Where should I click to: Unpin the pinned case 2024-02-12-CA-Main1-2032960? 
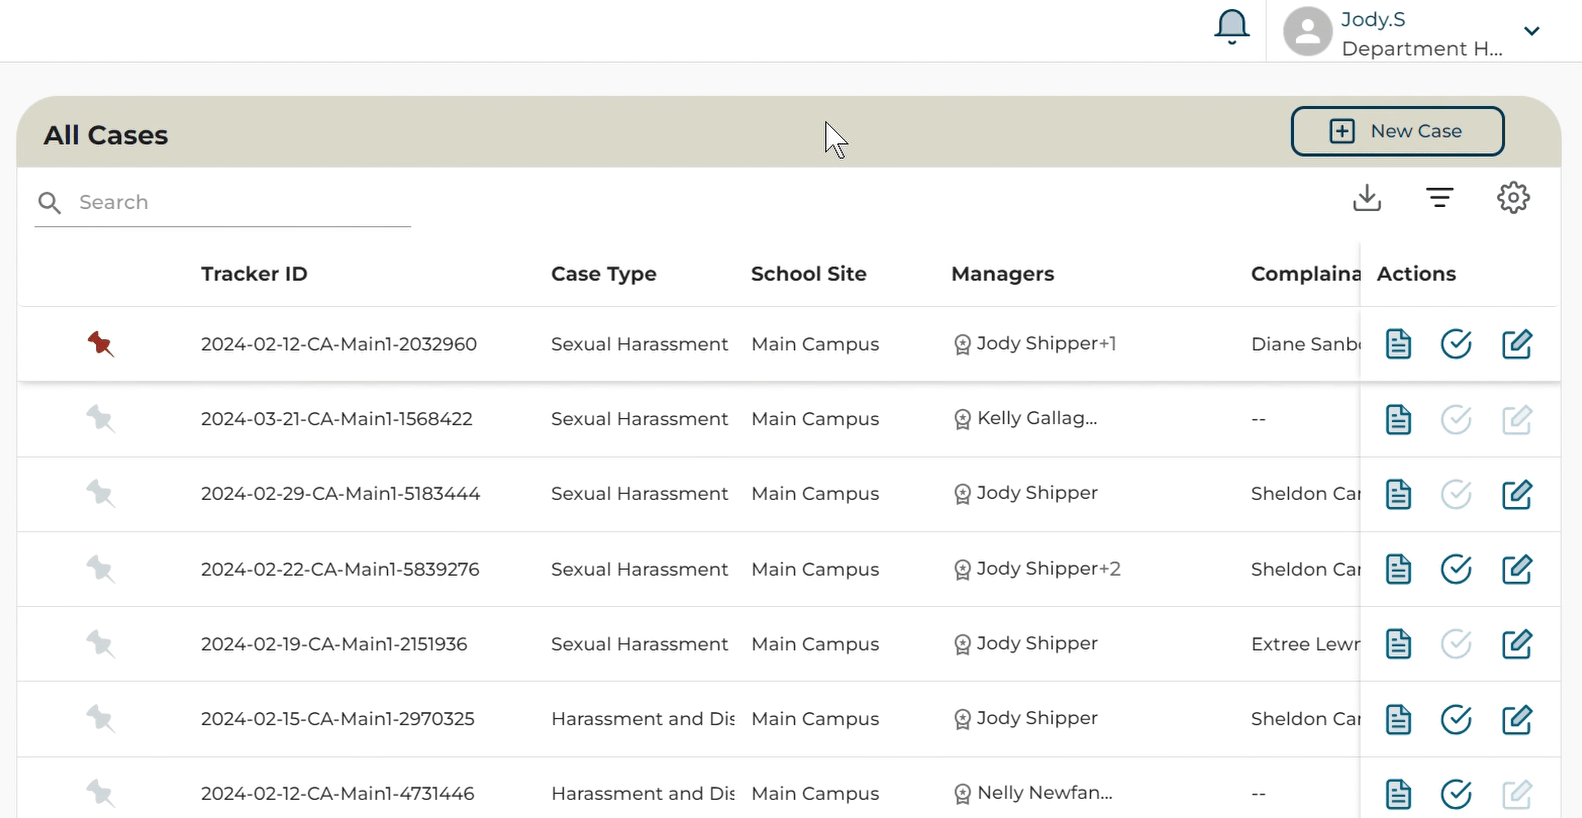[x=100, y=344]
